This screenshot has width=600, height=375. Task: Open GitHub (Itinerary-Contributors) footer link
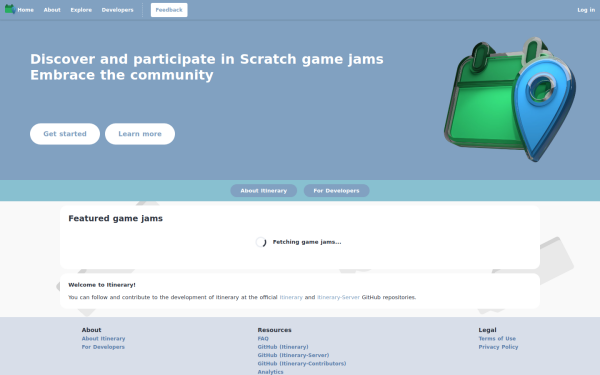[302, 364]
